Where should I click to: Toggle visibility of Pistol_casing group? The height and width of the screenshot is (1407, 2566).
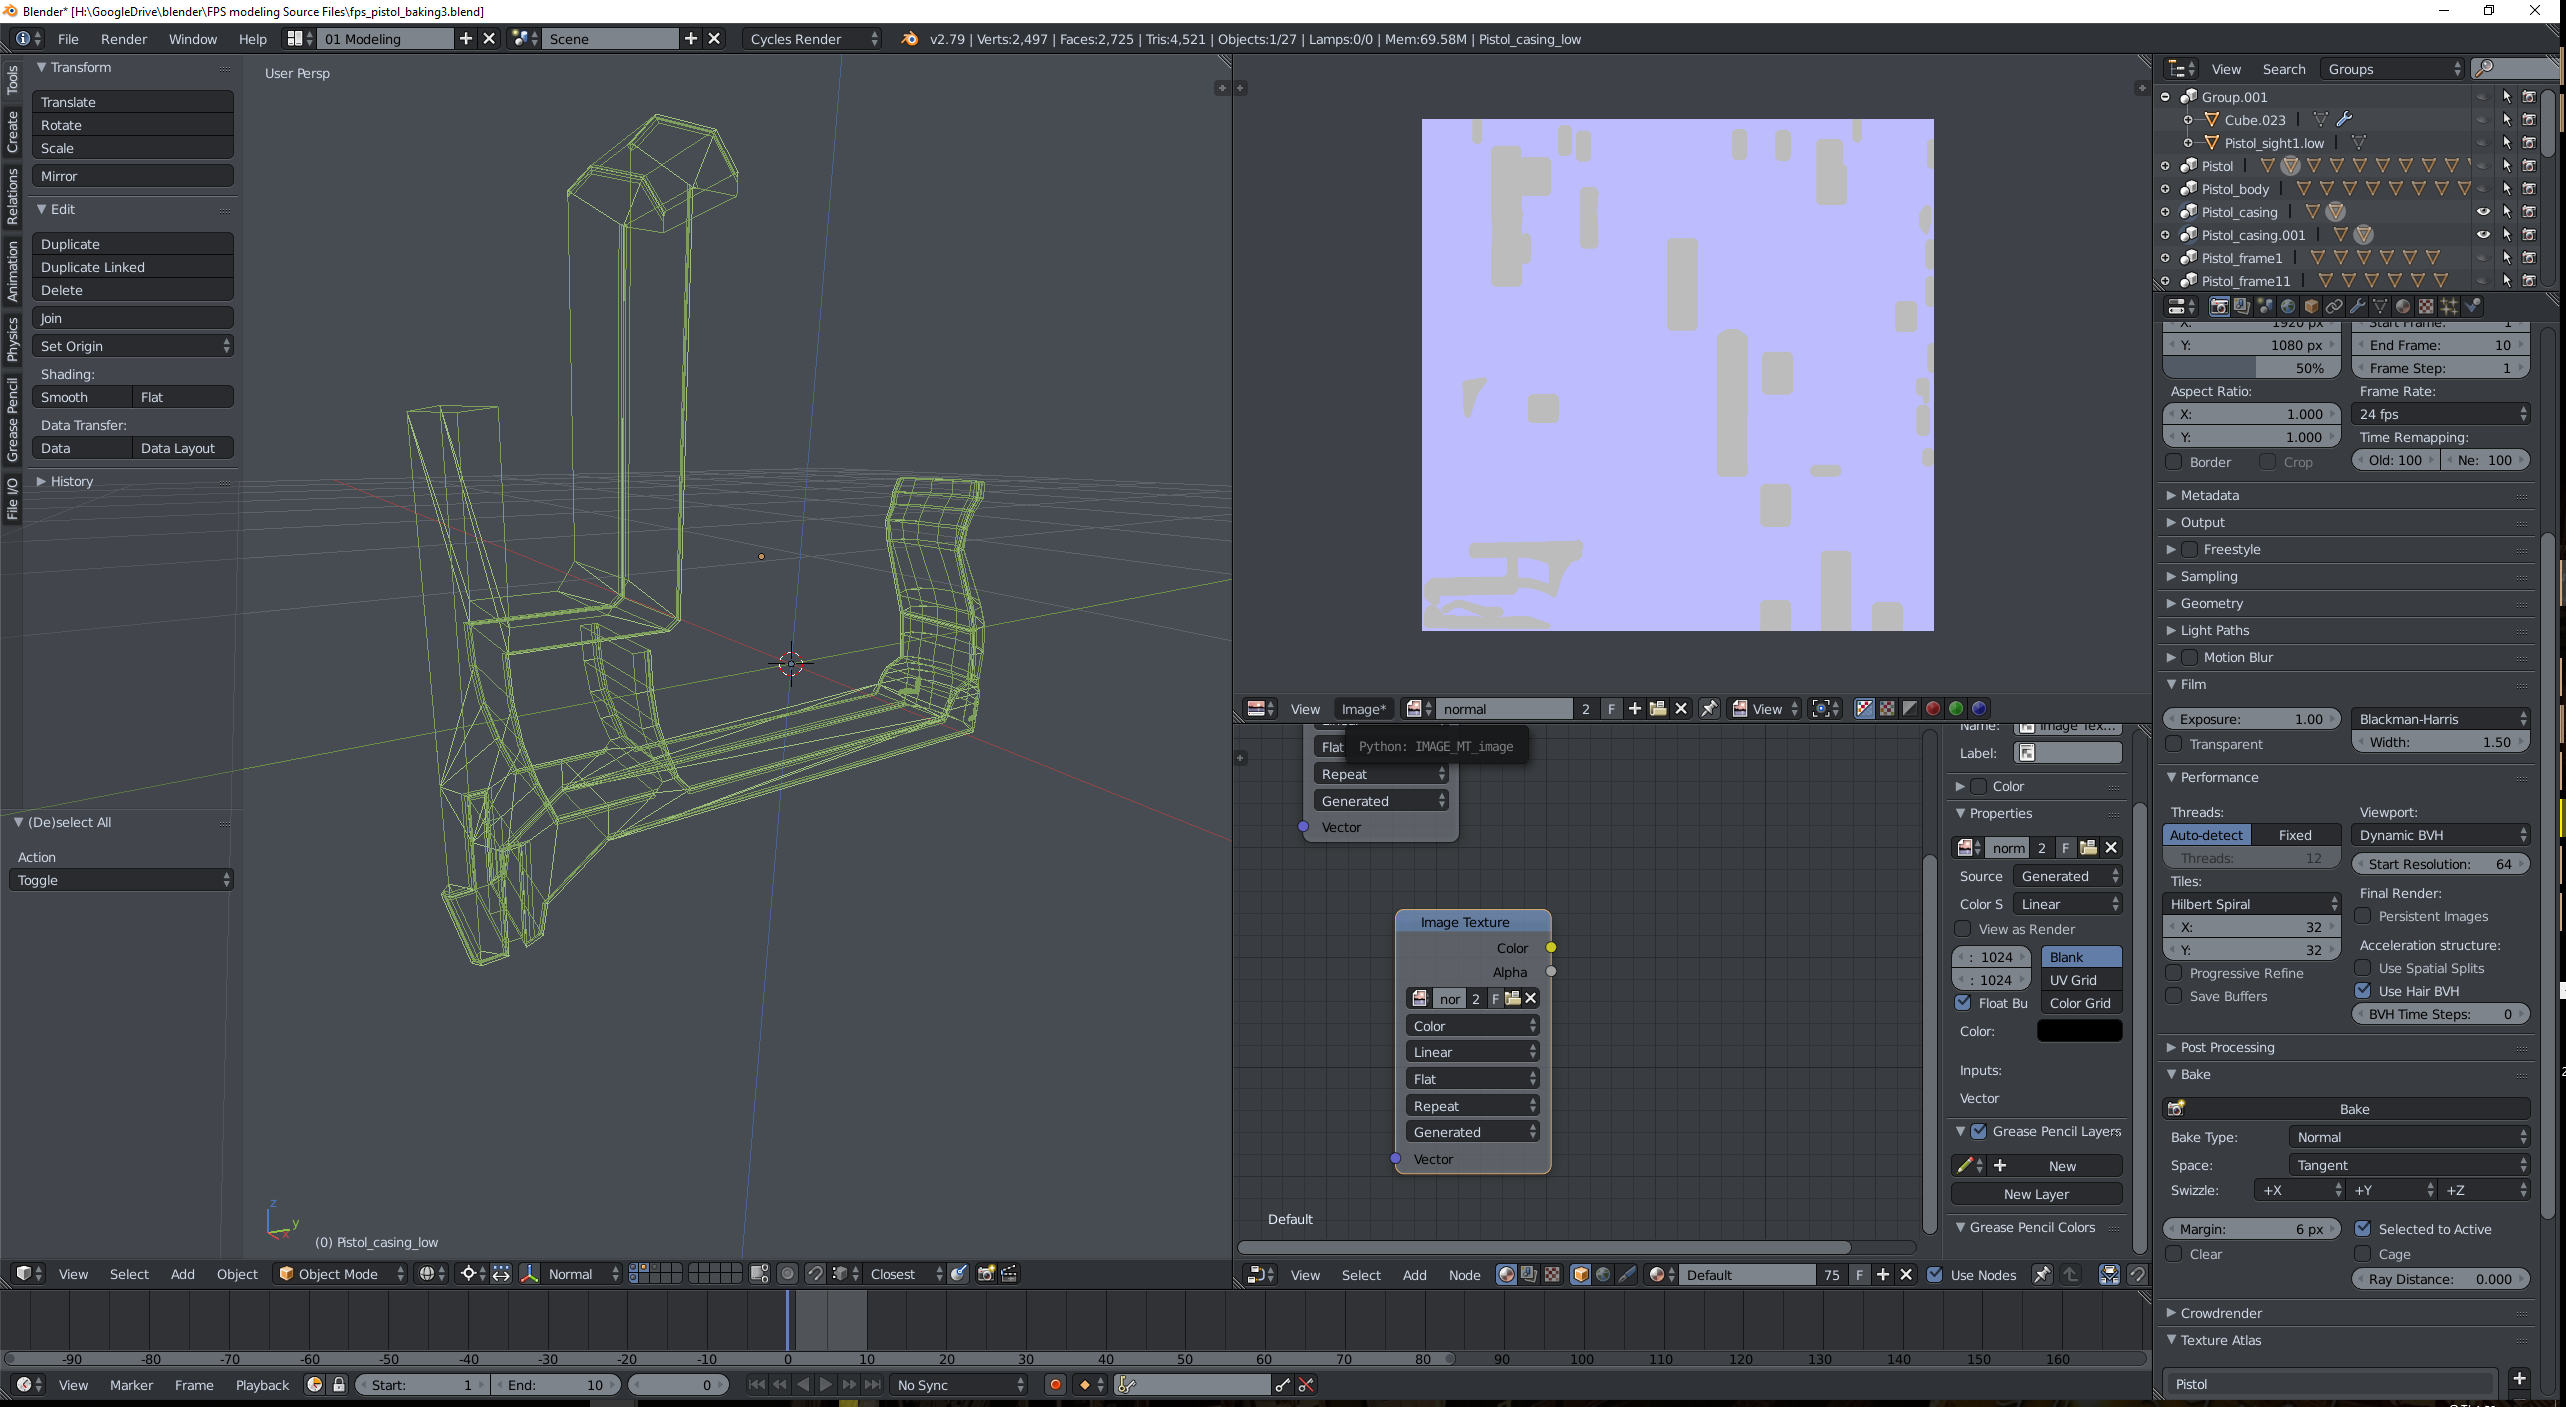2483,212
